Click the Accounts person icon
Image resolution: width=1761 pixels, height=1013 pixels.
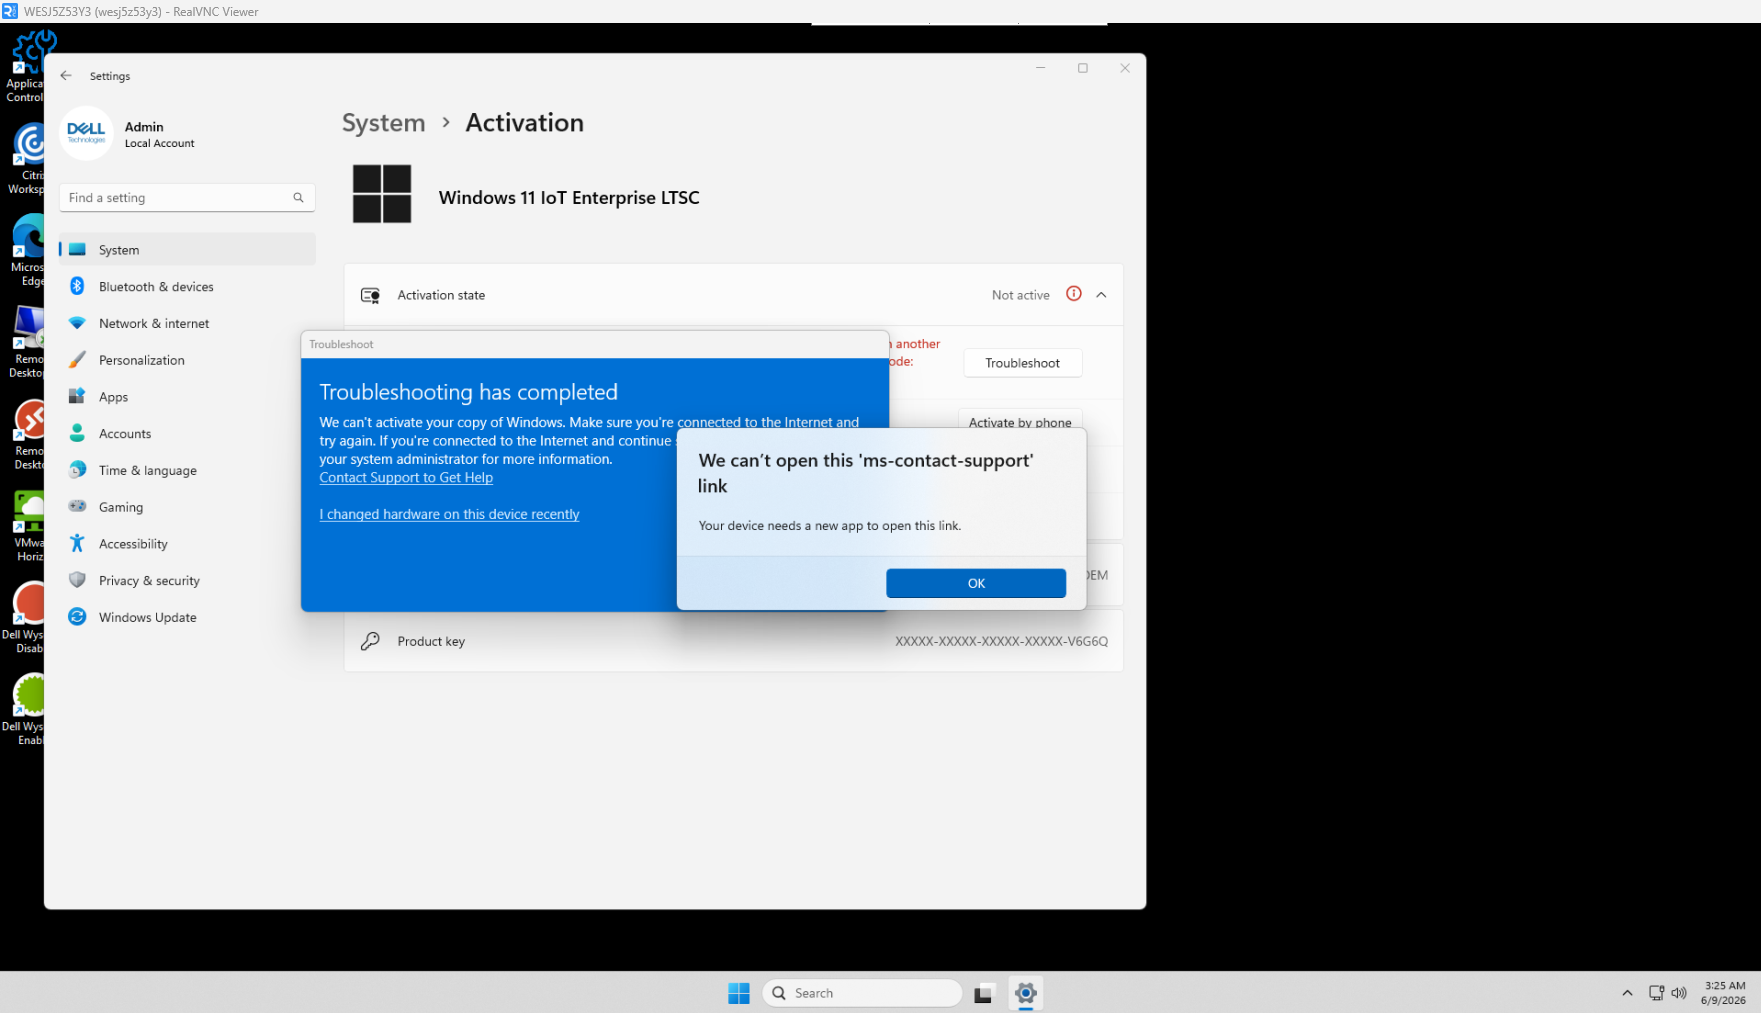[x=77, y=434]
